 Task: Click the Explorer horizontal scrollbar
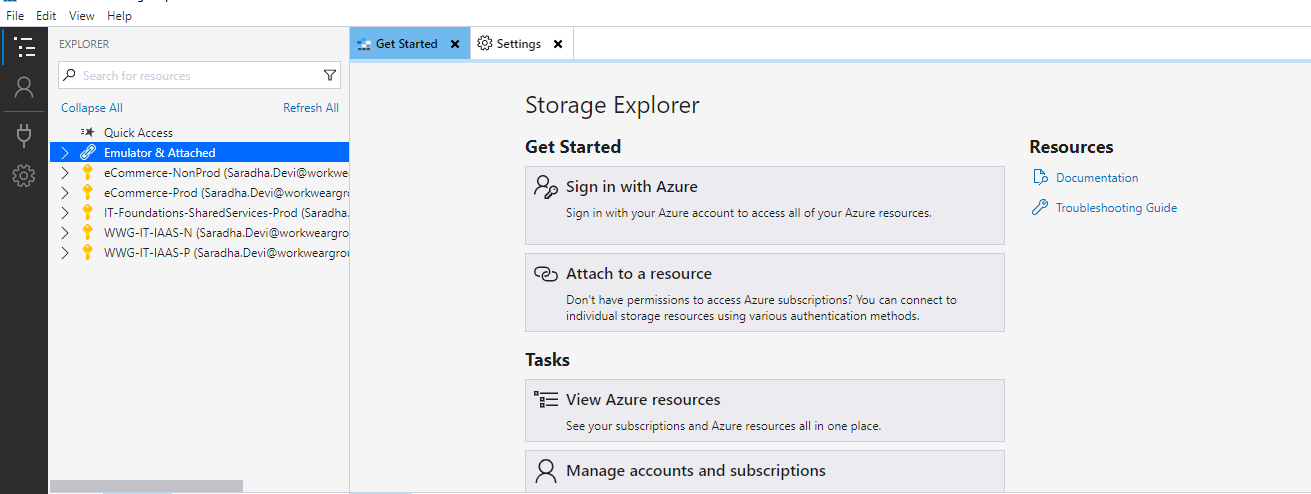click(x=146, y=487)
